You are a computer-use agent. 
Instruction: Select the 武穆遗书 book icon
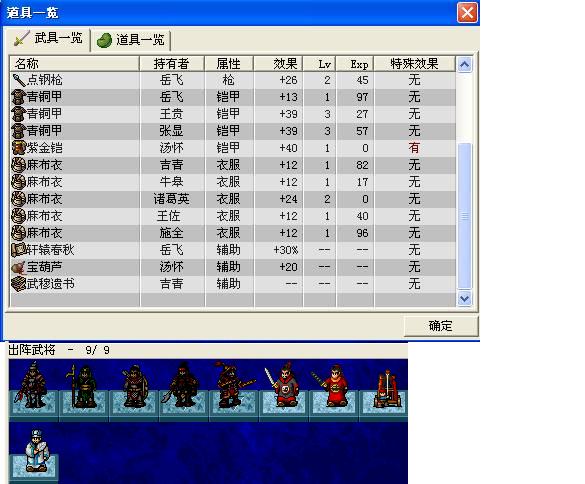click(x=18, y=284)
